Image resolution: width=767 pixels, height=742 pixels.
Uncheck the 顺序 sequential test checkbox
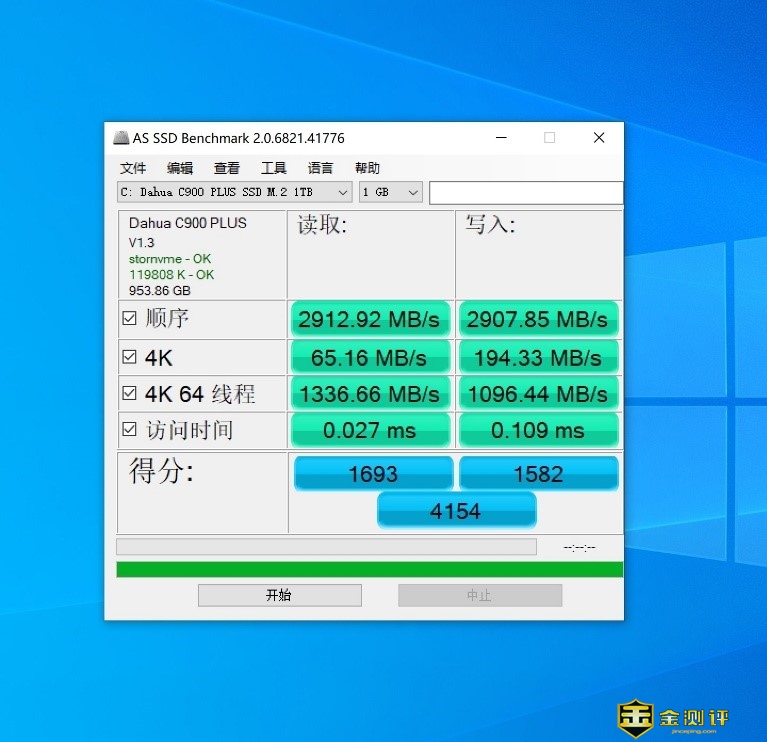point(129,318)
